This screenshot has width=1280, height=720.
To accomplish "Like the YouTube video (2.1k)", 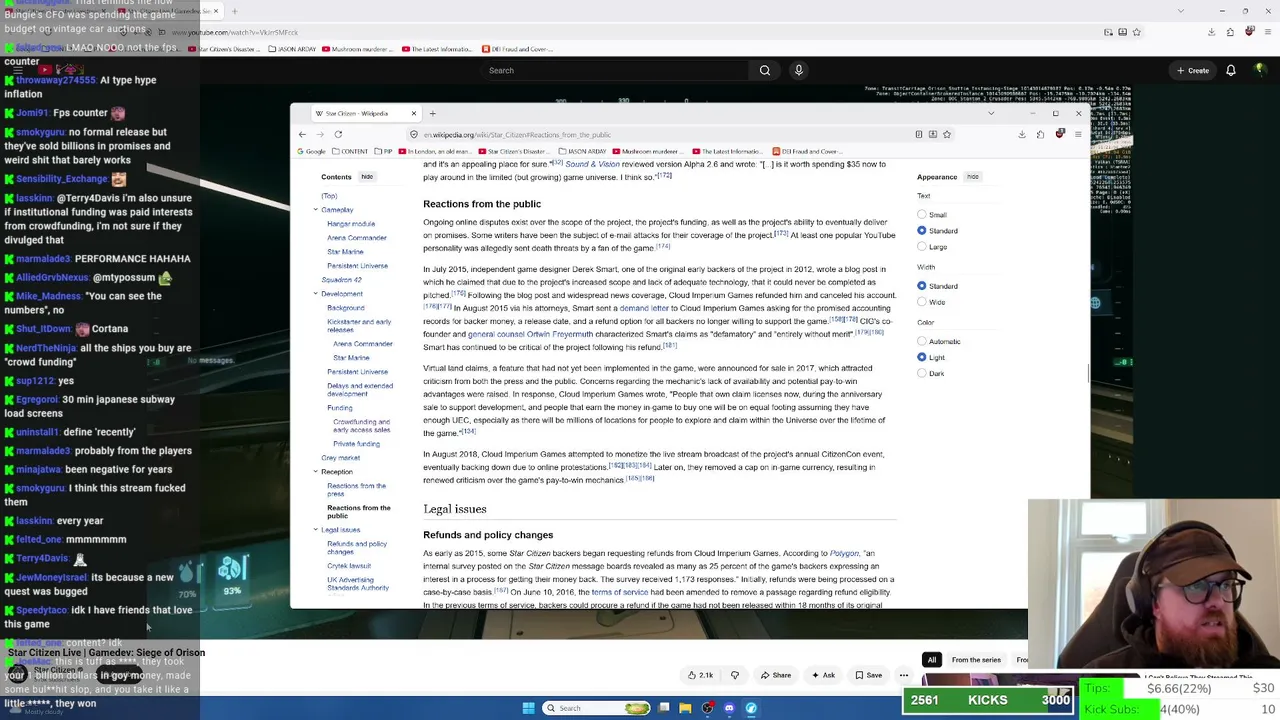I will click(x=701, y=675).
